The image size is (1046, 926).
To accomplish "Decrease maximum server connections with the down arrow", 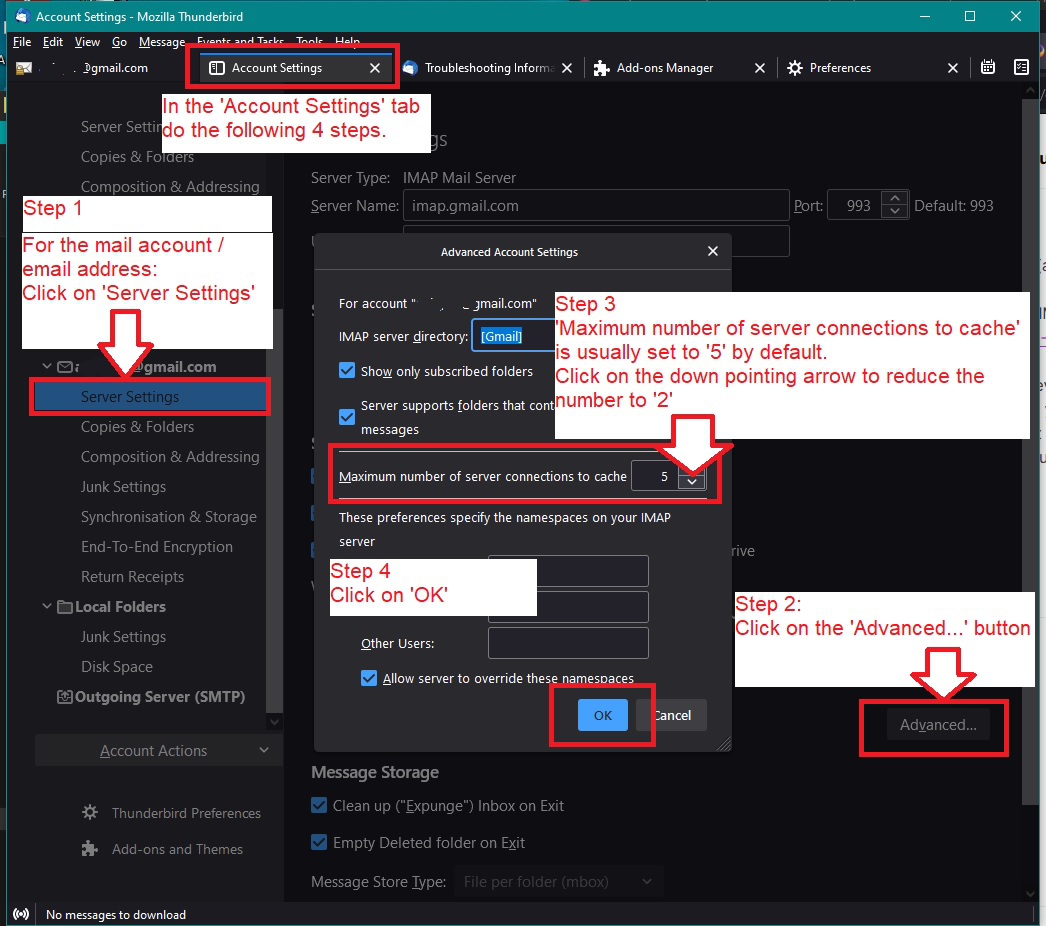I will 692,483.
